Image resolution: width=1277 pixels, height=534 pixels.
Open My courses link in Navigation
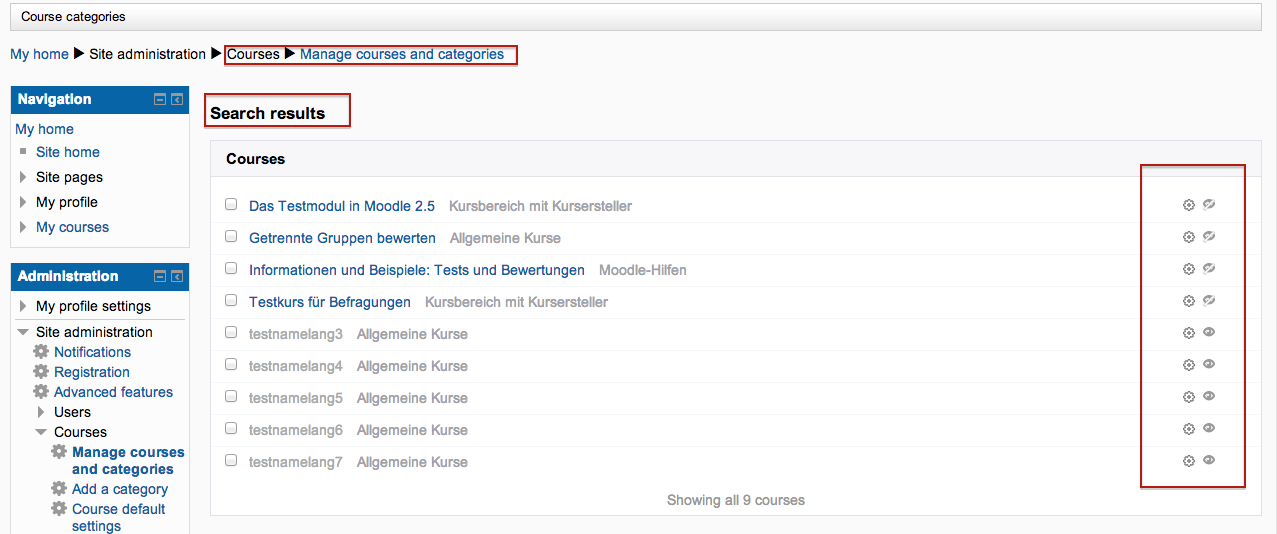coord(72,227)
